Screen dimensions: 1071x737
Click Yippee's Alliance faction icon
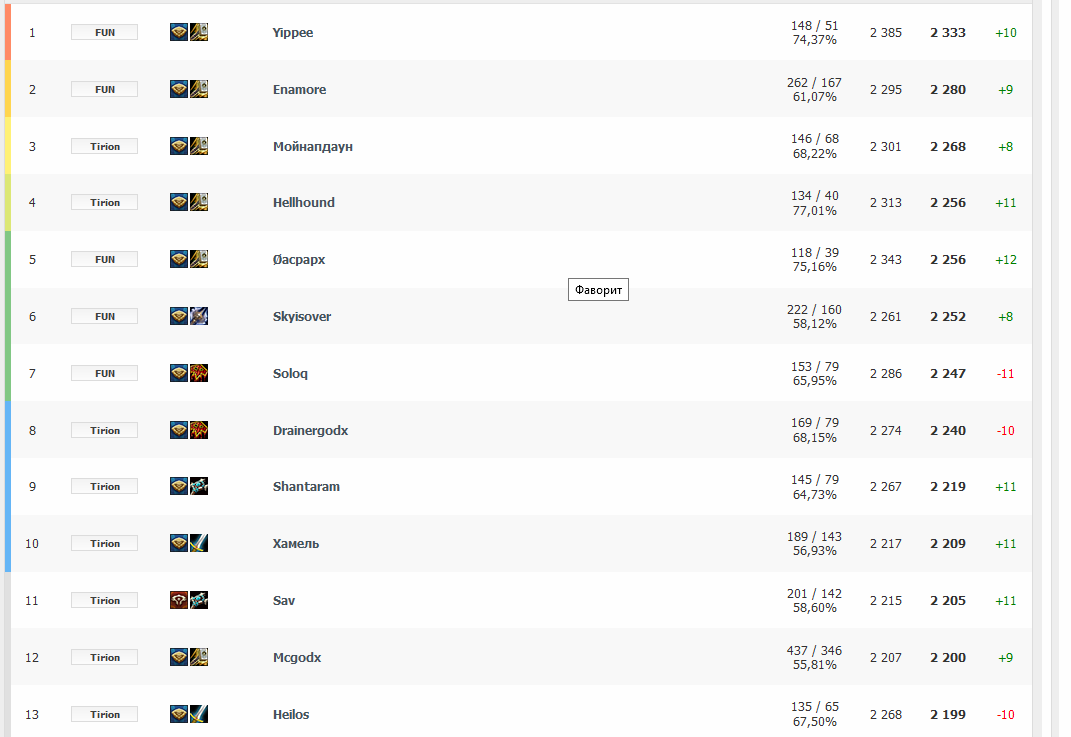point(179,32)
